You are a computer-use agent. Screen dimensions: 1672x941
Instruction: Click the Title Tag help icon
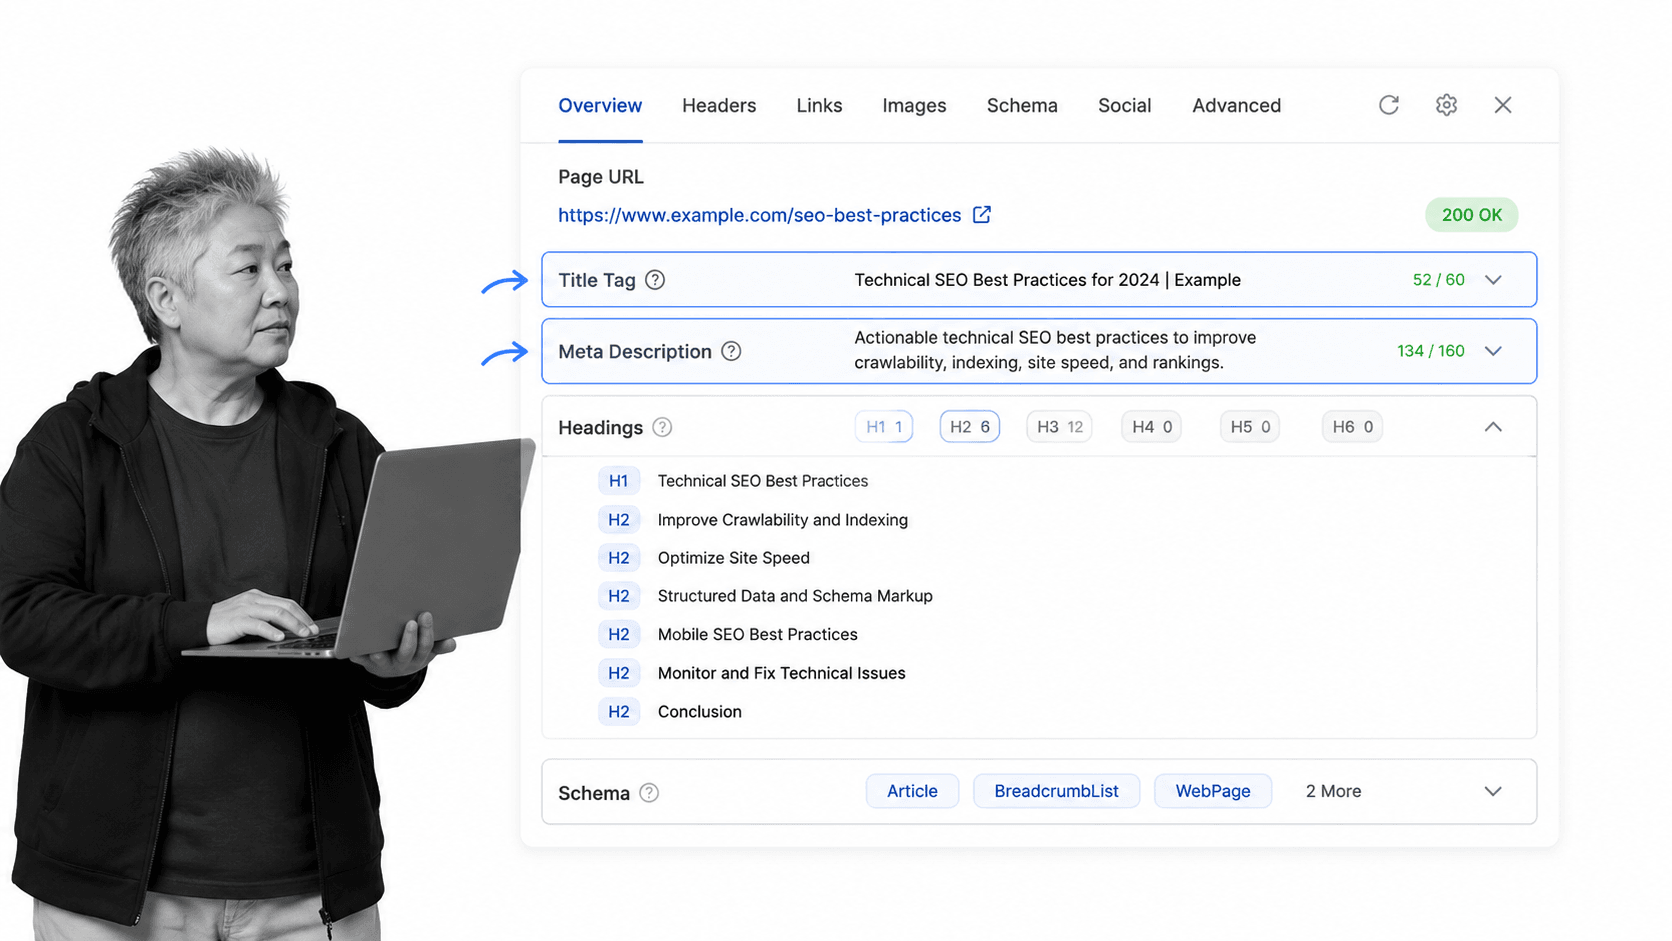click(x=655, y=280)
